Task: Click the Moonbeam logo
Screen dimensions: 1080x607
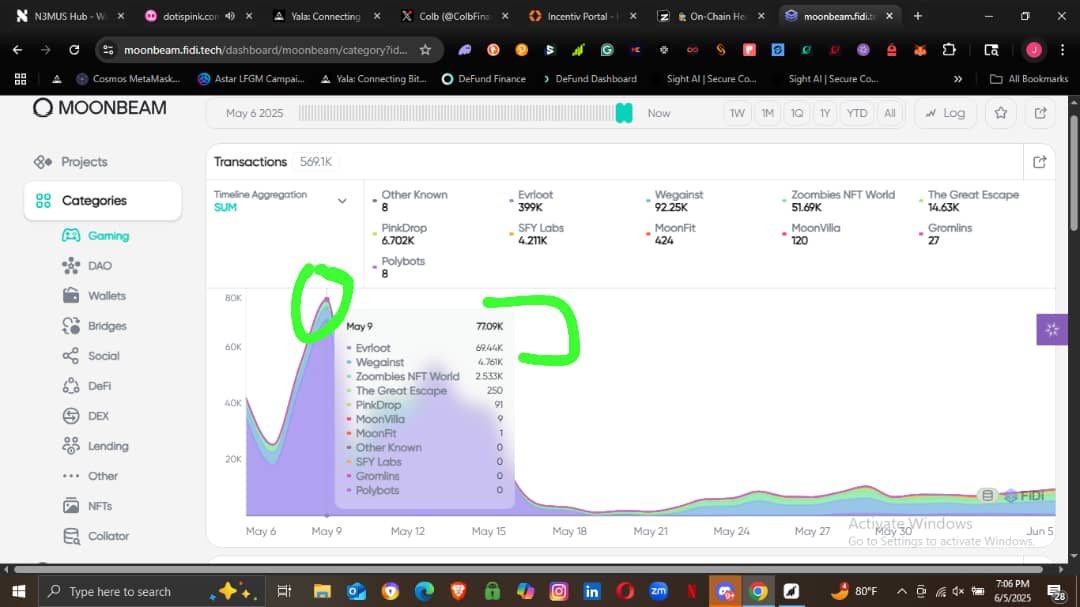Action: pos(100,107)
